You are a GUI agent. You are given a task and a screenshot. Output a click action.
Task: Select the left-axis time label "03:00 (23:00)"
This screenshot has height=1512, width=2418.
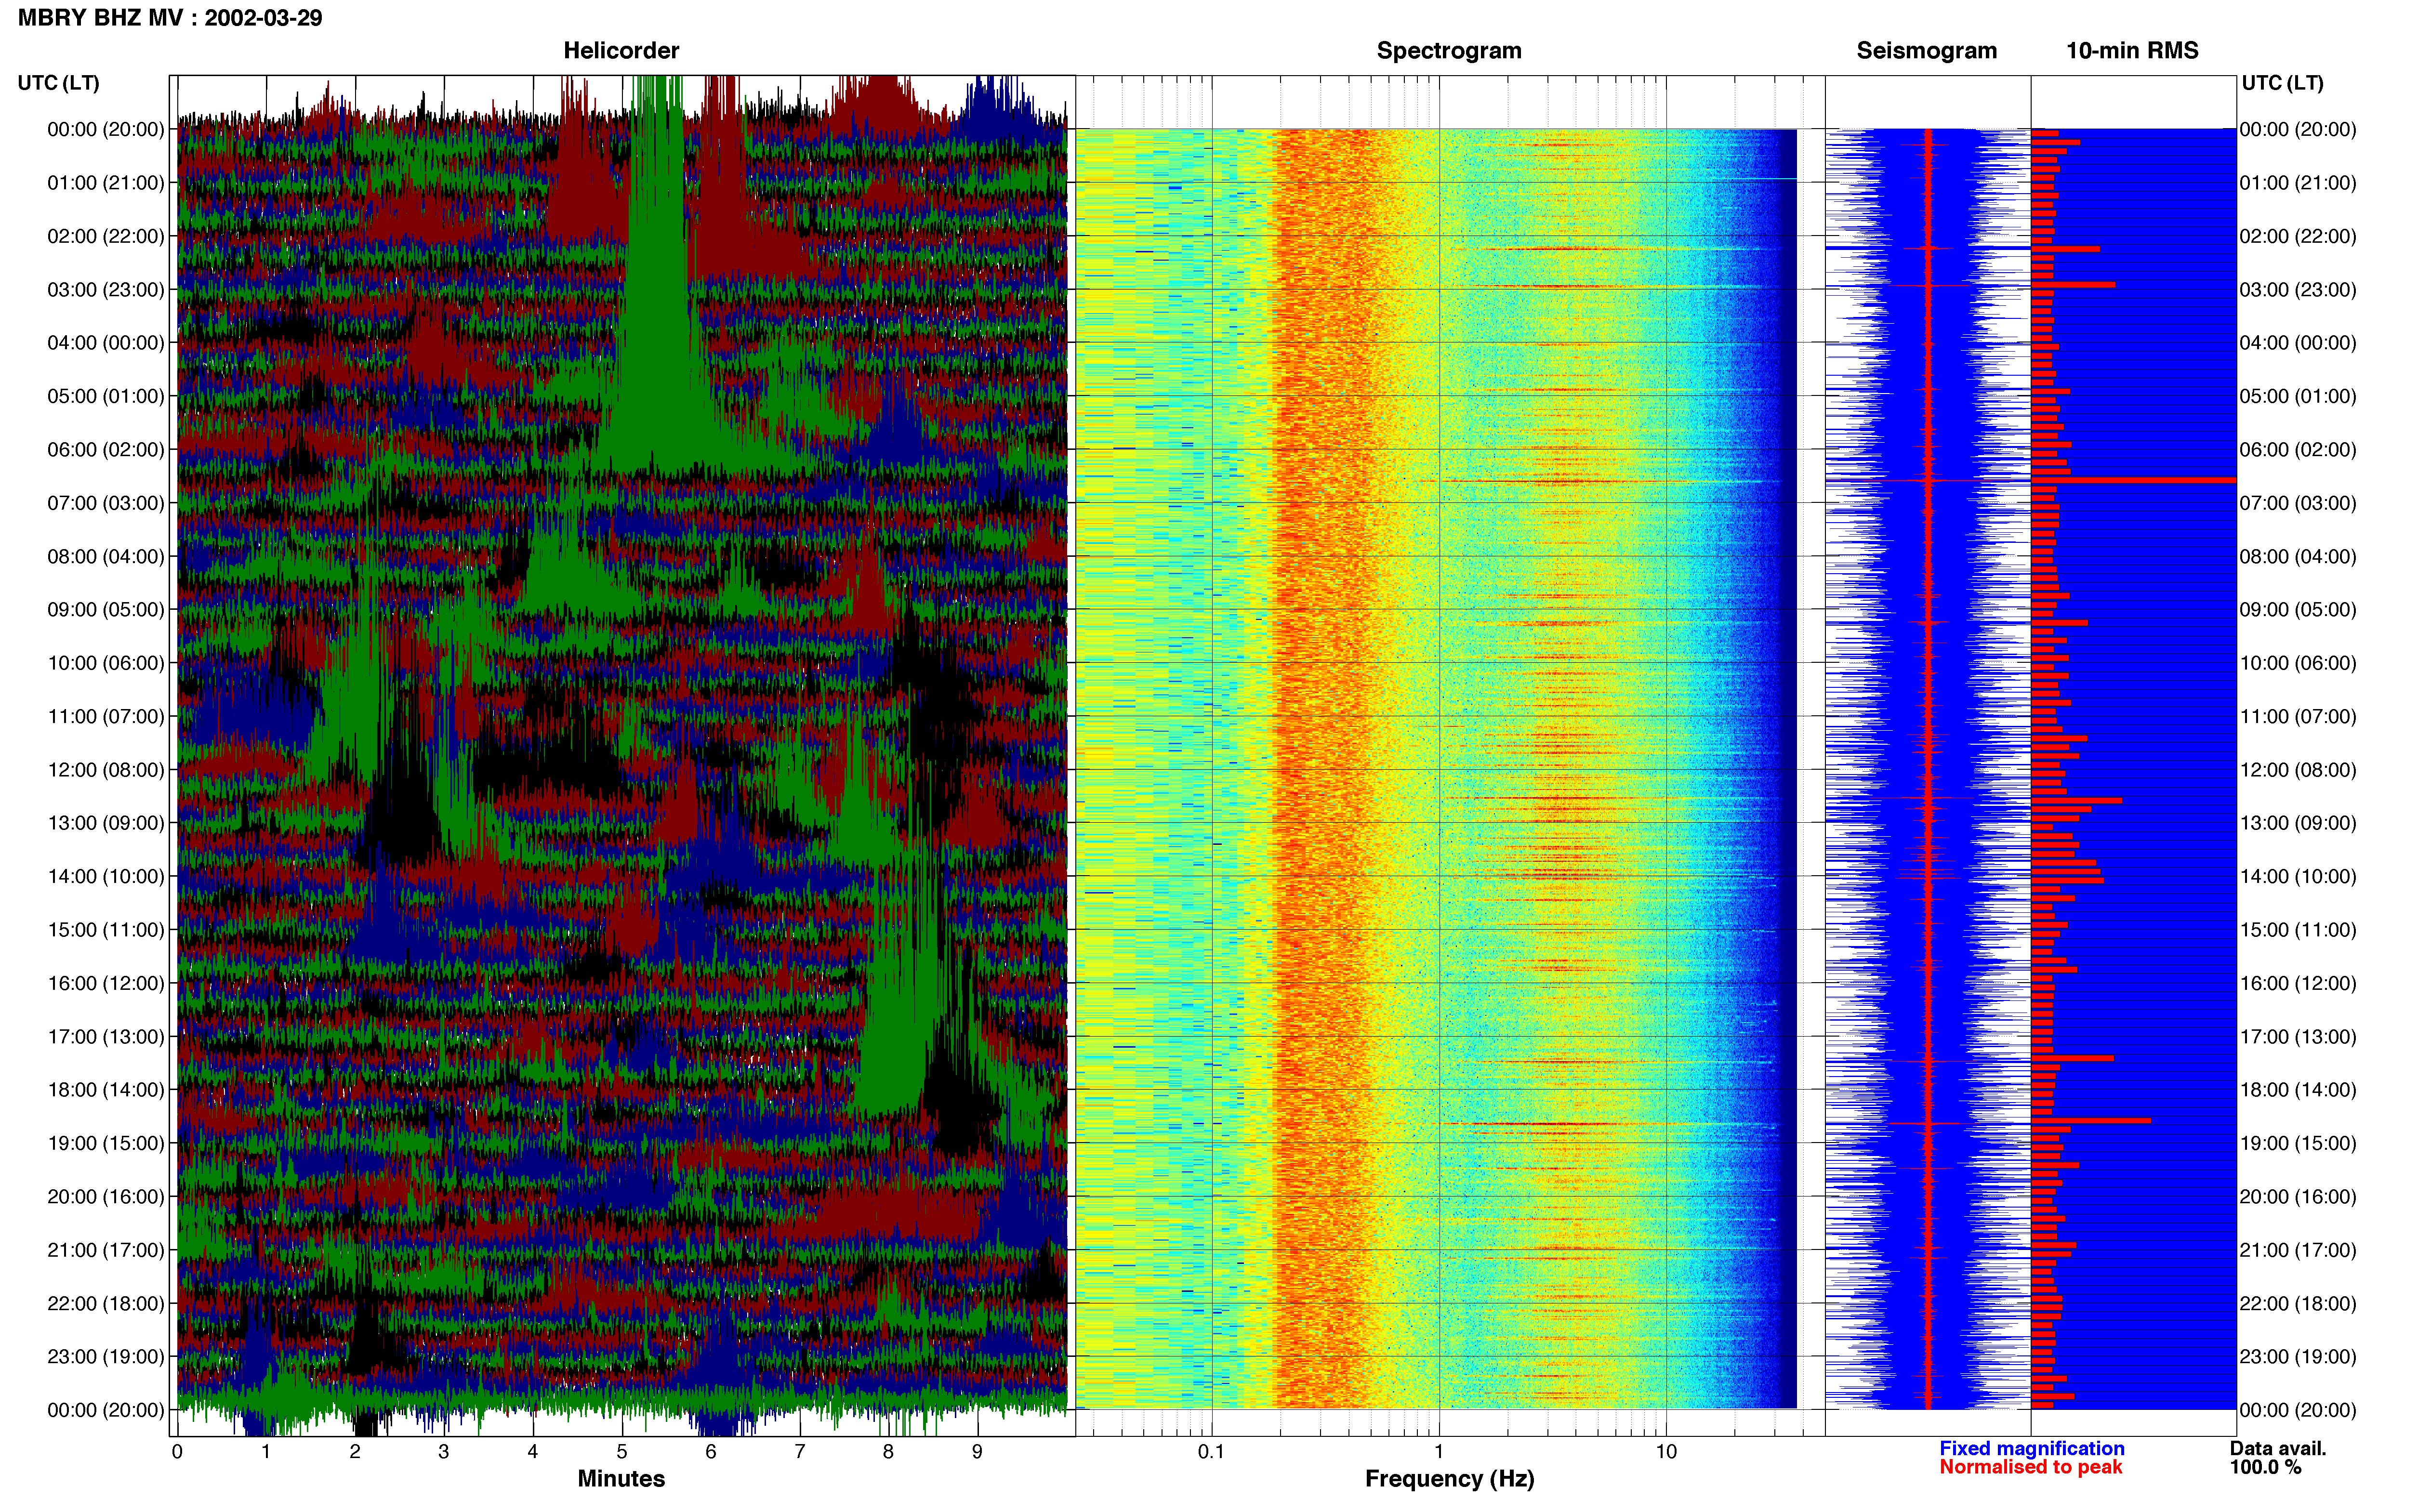pyautogui.click(x=106, y=290)
